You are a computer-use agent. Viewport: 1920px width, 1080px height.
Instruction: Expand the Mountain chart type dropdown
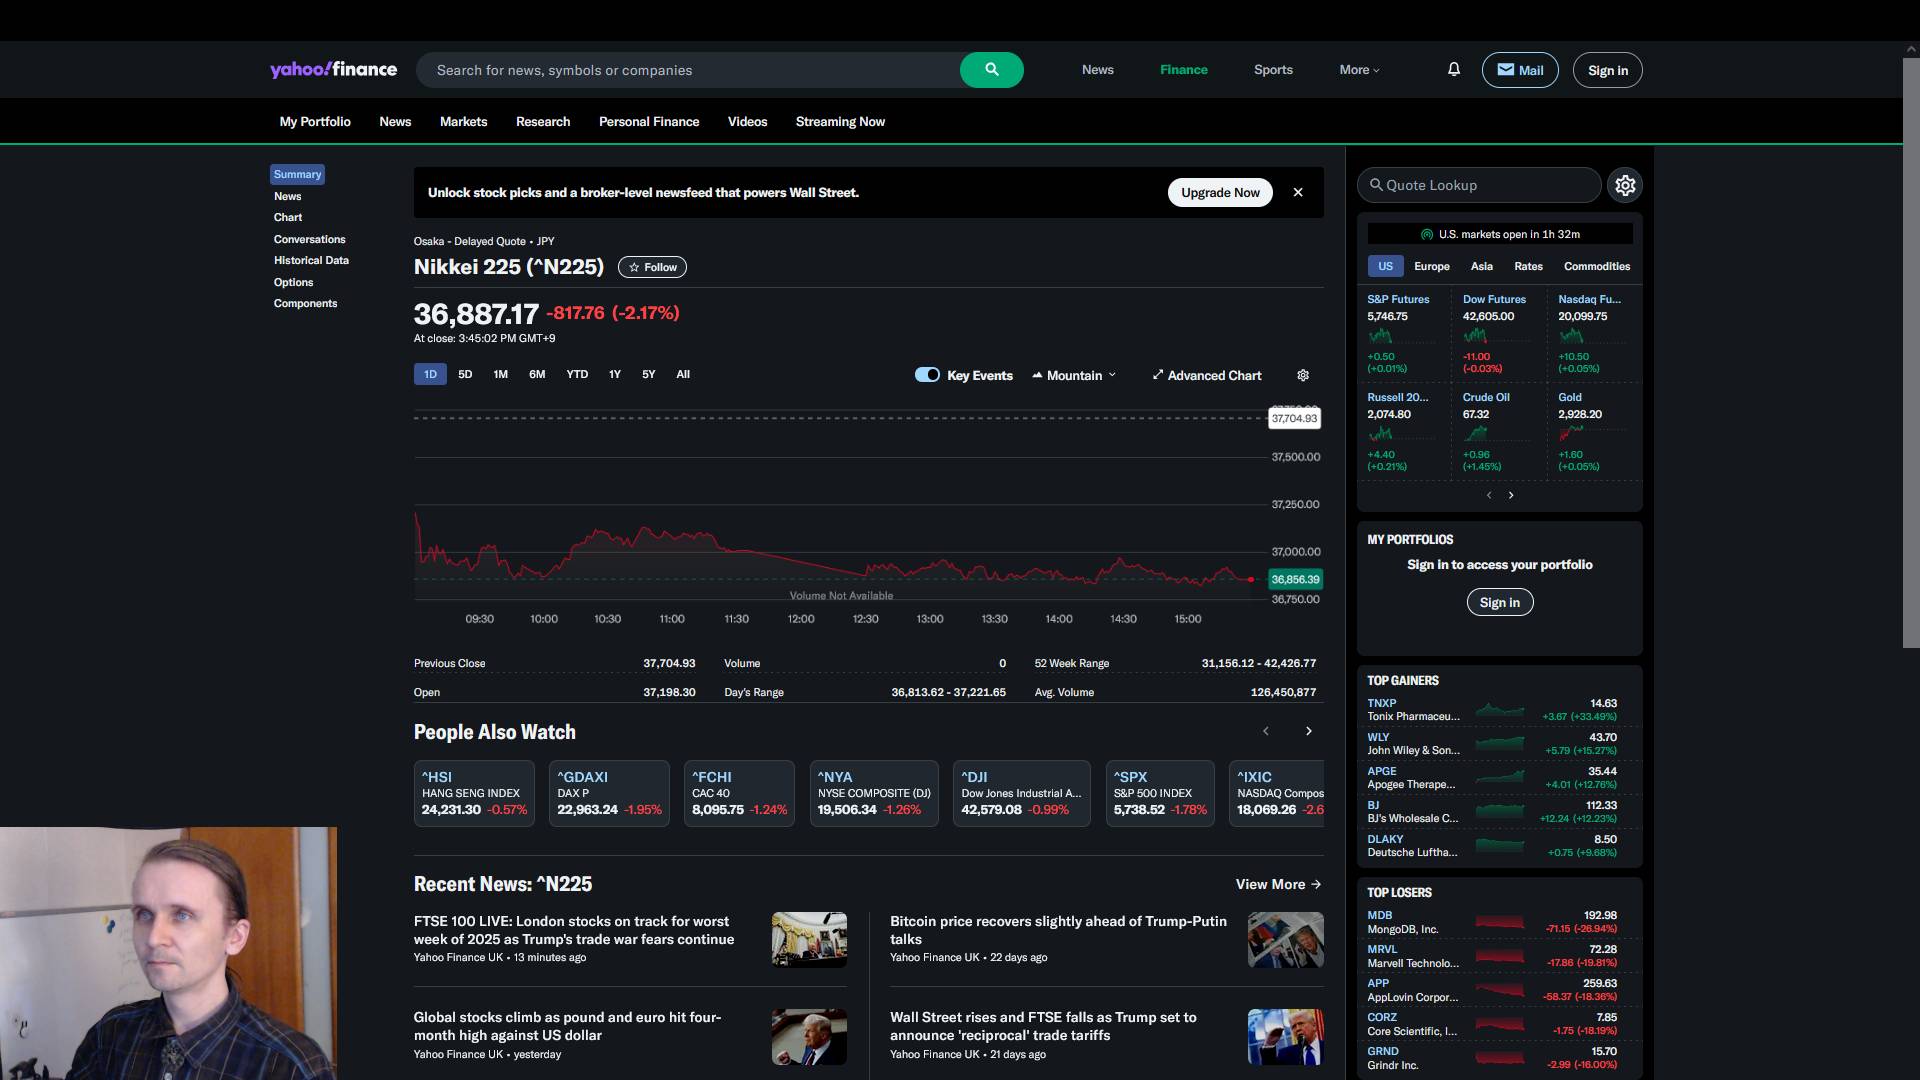(x=1074, y=375)
